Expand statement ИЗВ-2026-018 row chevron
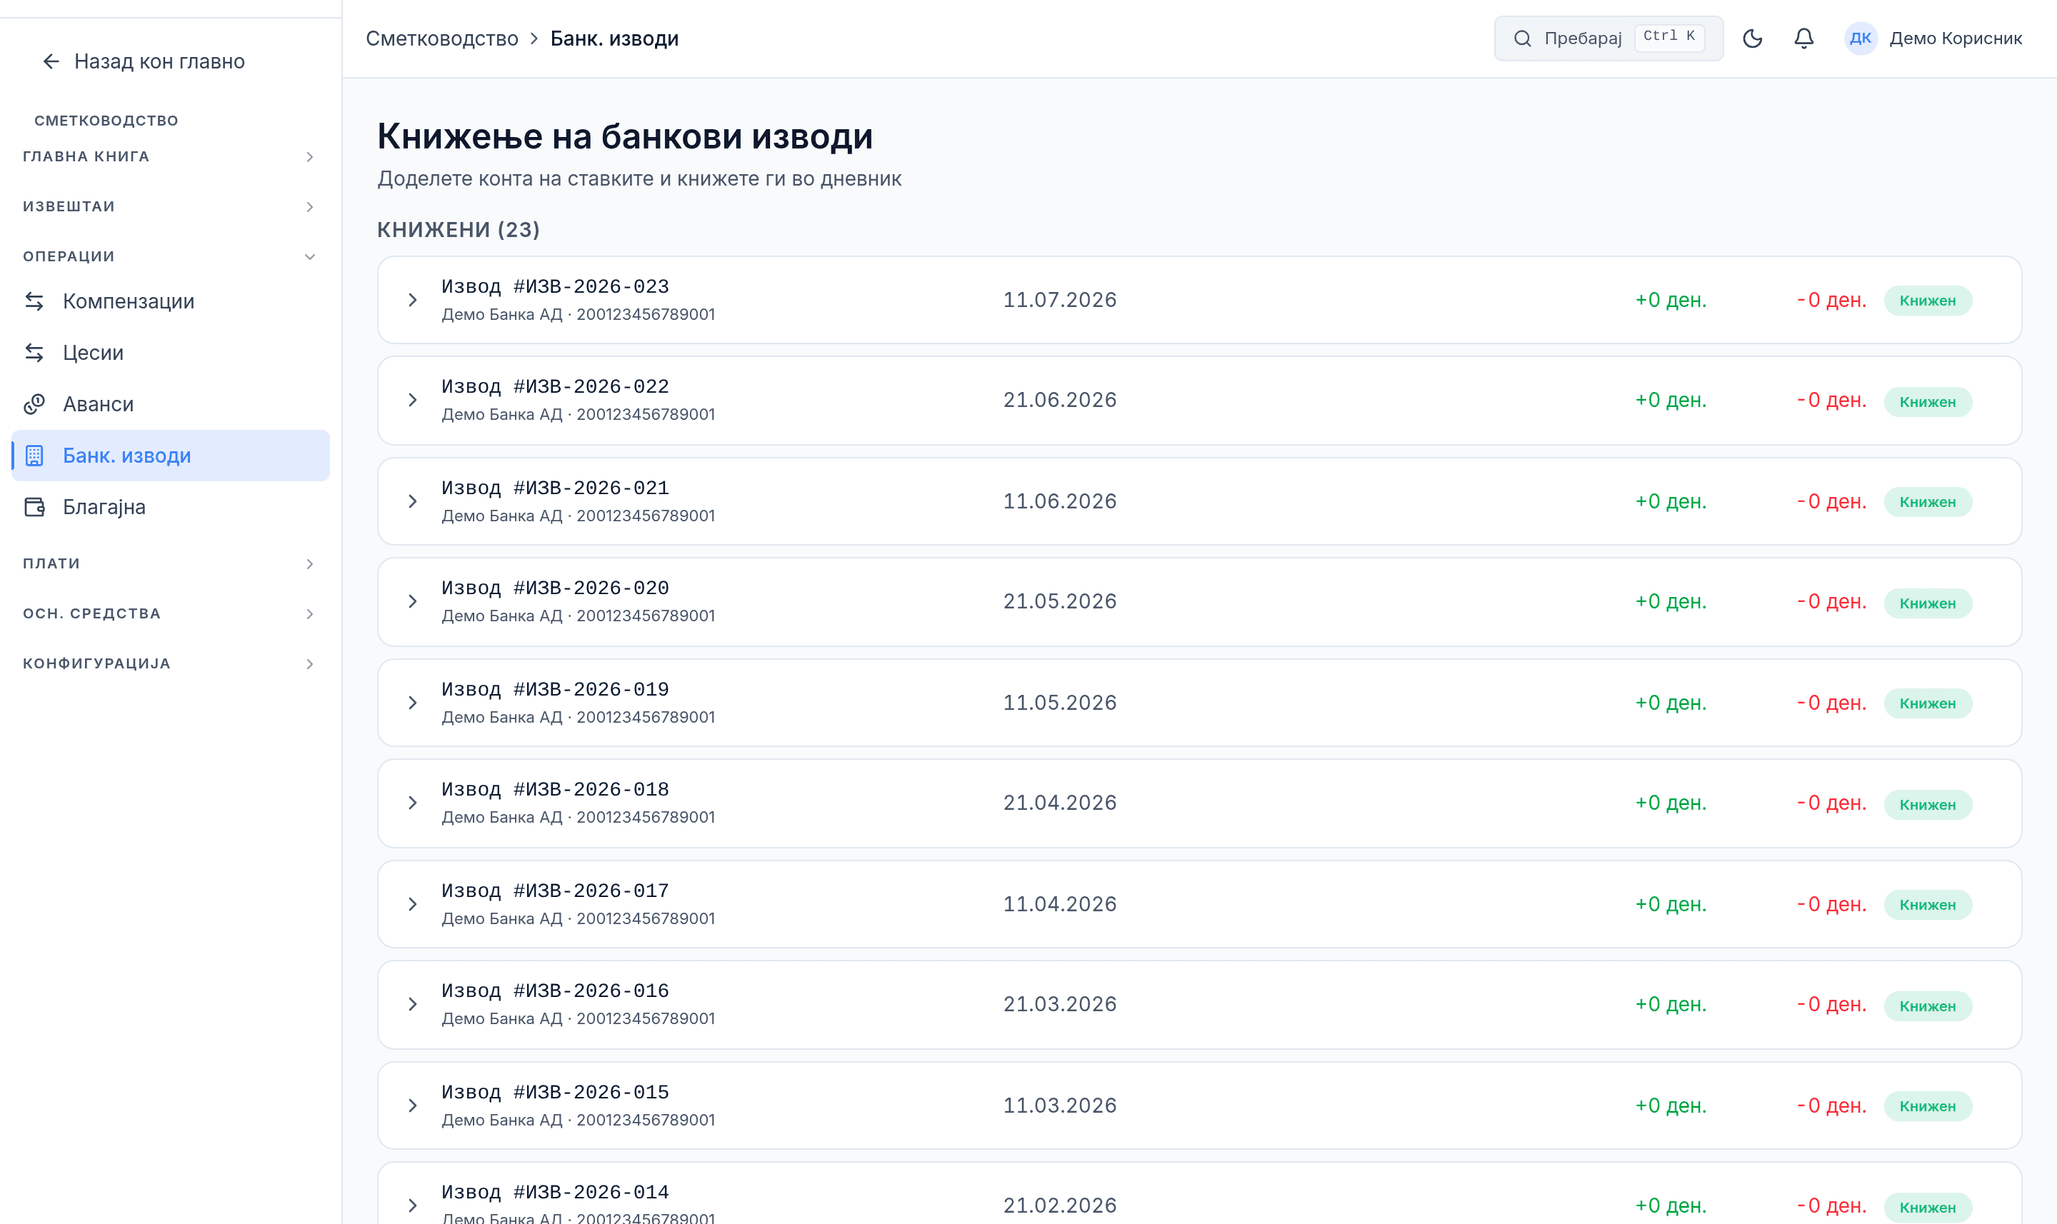Viewport: 2057px width, 1224px height. pyautogui.click(x=412, y=803)
